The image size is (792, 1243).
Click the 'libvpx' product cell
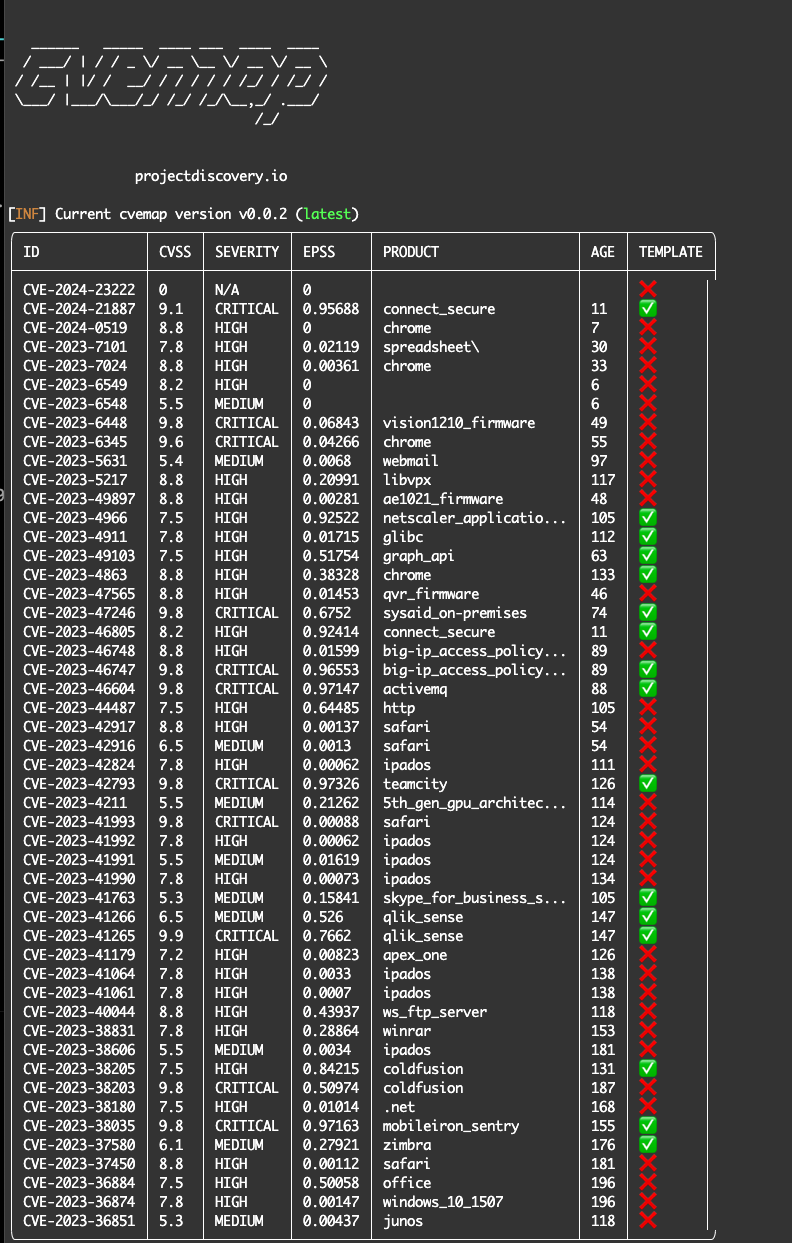[407, 480]
